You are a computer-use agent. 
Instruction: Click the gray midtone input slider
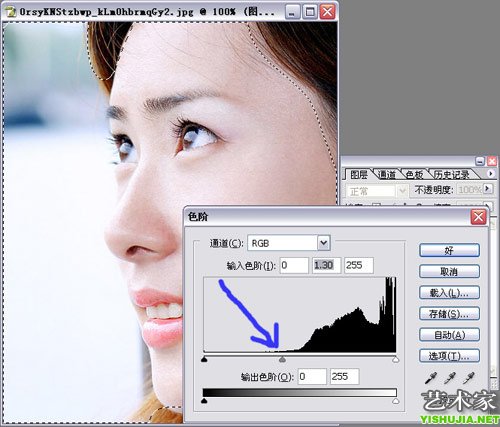pyautogui.click(x=282, y=359)
